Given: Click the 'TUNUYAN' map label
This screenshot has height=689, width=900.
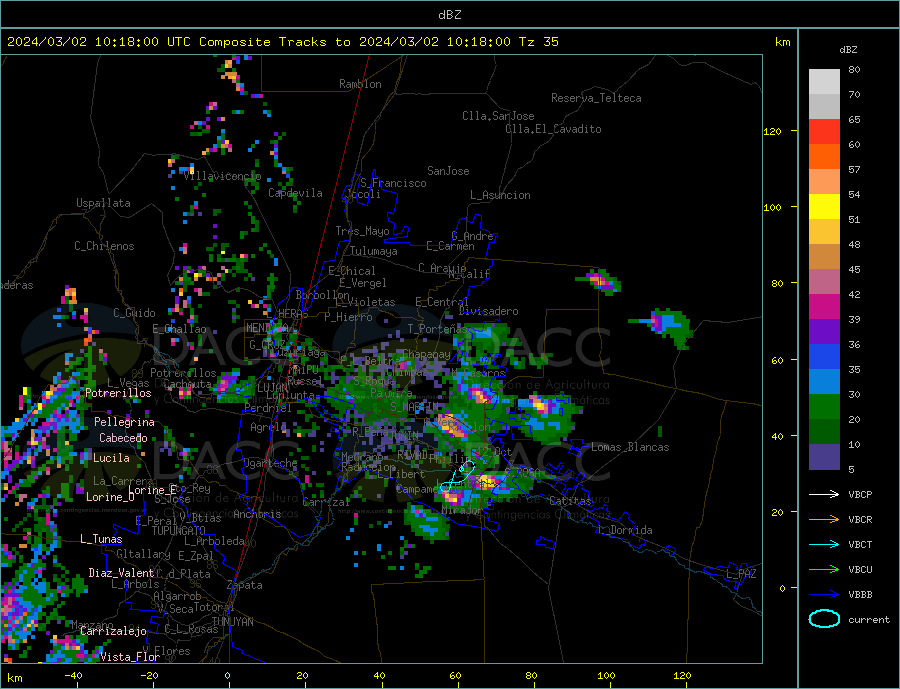Looking at the screenshot, I should (232, 622).
